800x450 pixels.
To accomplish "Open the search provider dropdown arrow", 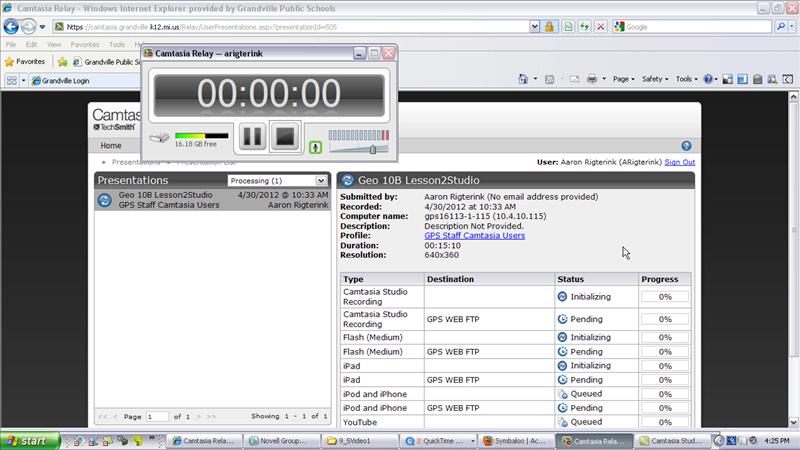I will pyautogui.click(x=792, y=27).
